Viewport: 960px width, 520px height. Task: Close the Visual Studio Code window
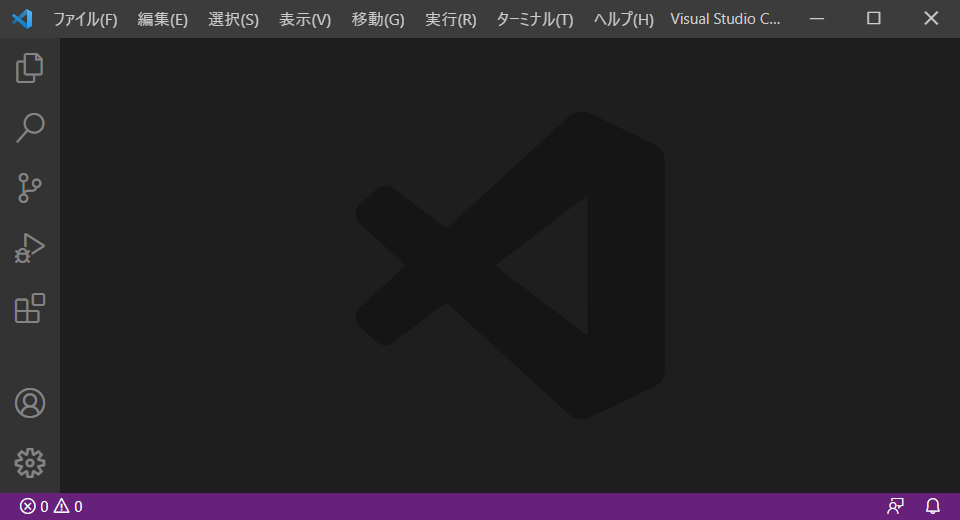tap(931, 19)
